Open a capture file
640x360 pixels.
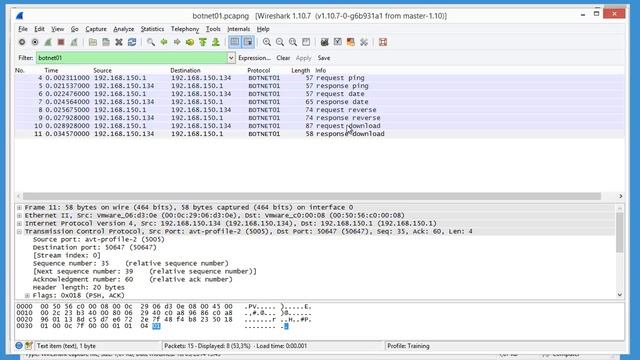click(x=93, y=42)
